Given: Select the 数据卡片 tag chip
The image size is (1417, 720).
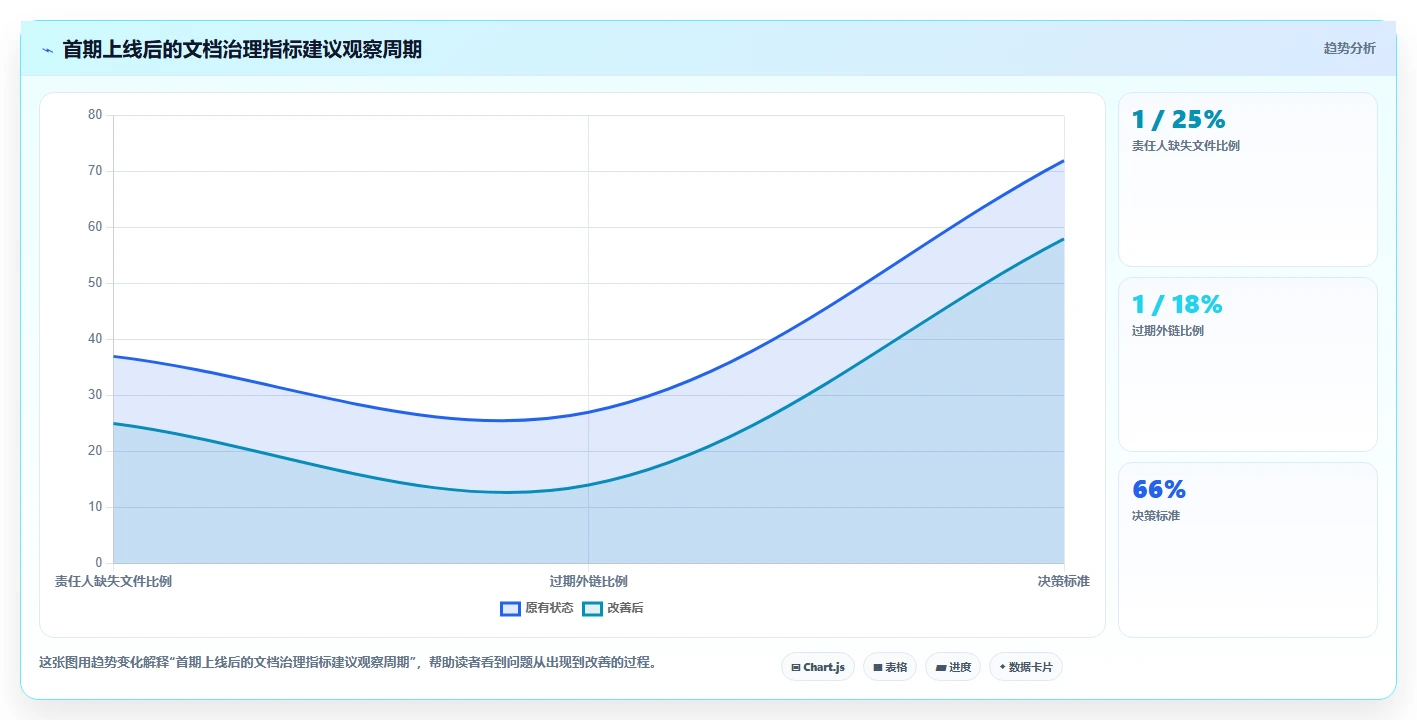Looking at the screenshot, I should tap(1026, 667).
